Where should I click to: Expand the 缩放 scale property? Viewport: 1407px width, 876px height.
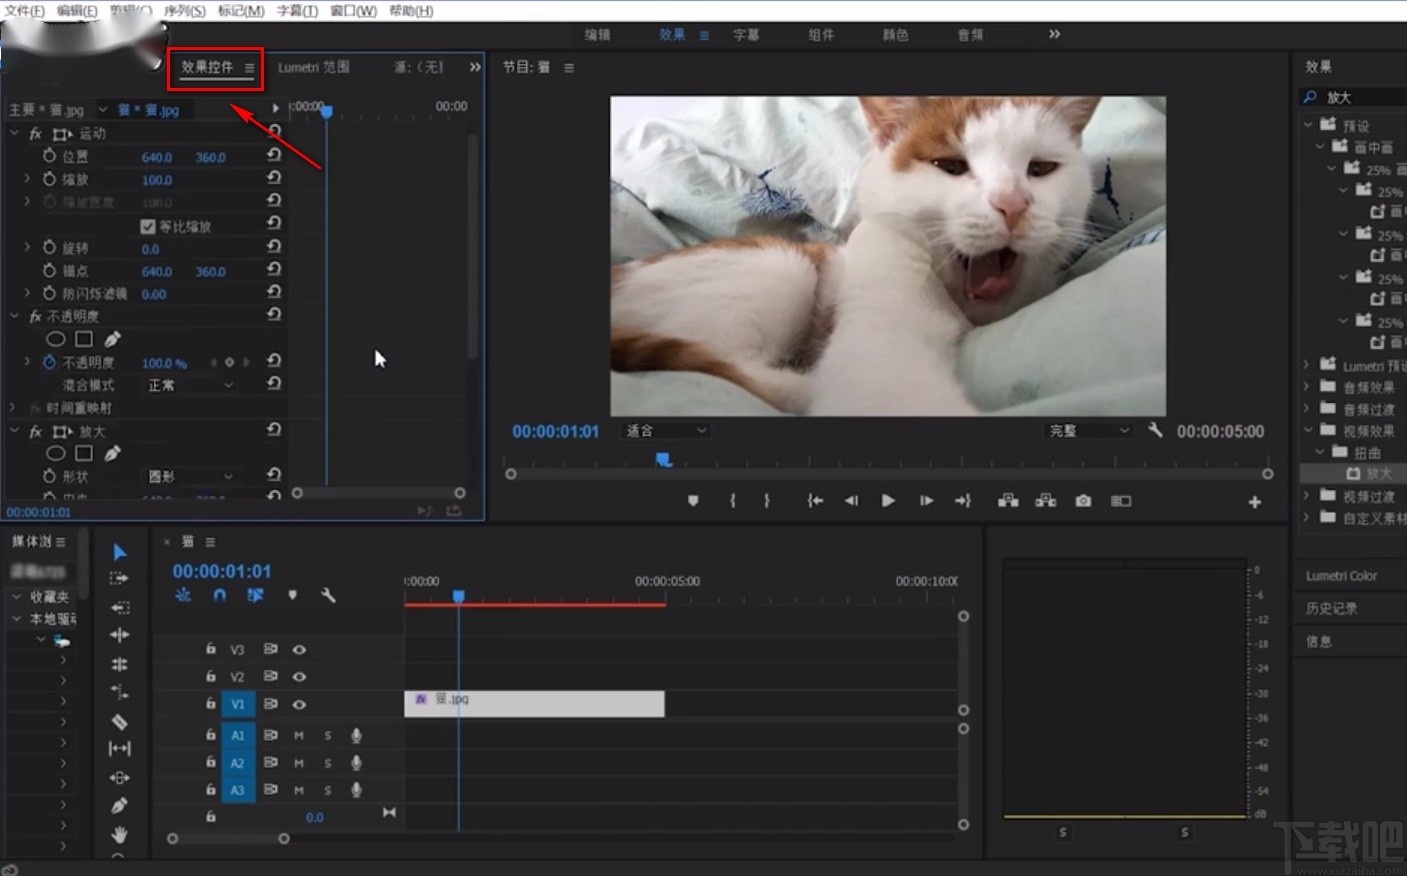27,179
